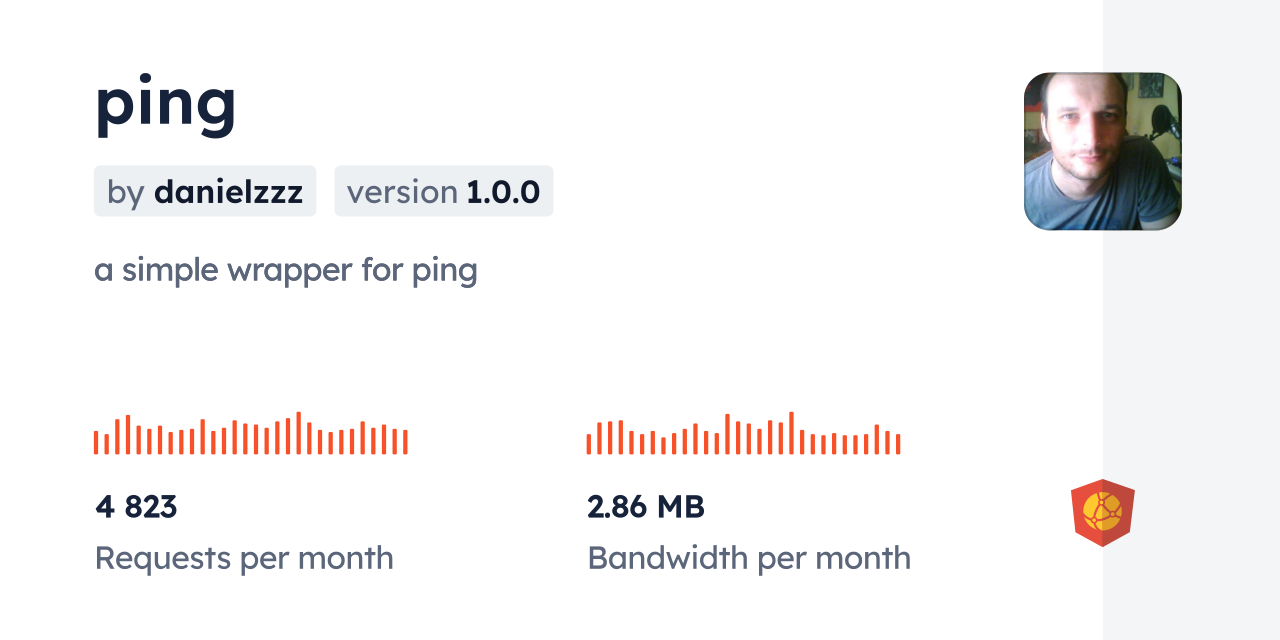Image resolution: width=1280 pixels, height=640 pixels.
Task: Click the requests per month bar chart
Action: (250, 434)
